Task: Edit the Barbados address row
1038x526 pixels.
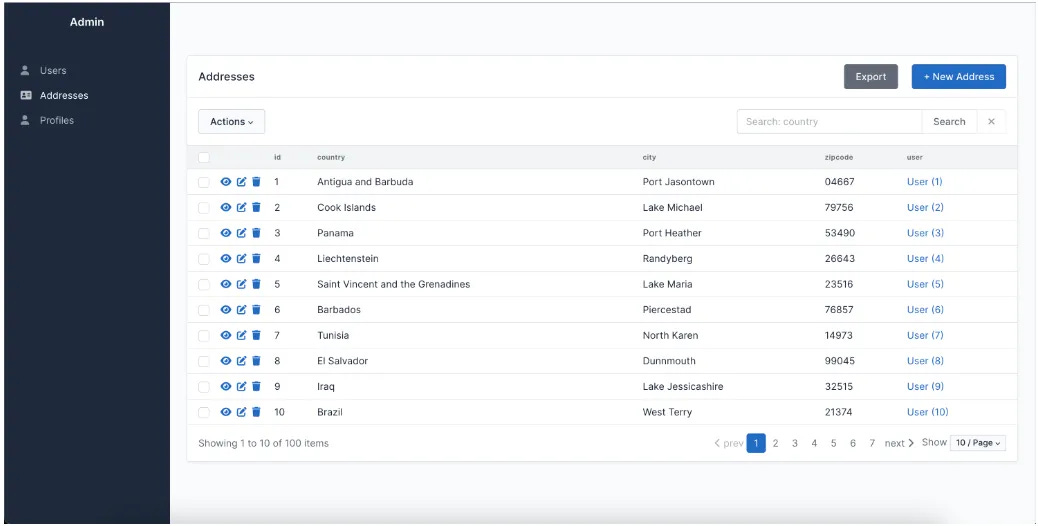Action: pos(242,310)
